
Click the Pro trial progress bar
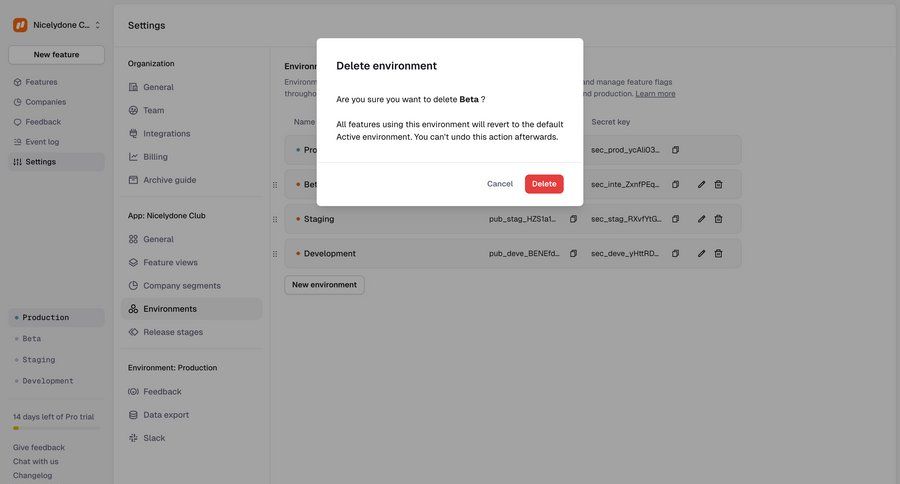click(56, 428)
